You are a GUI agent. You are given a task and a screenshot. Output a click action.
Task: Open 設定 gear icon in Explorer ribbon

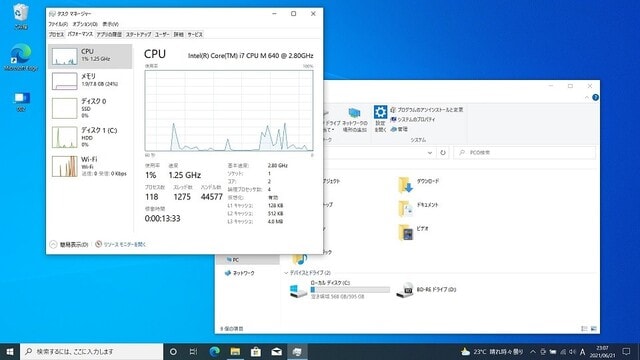[380, 118]
